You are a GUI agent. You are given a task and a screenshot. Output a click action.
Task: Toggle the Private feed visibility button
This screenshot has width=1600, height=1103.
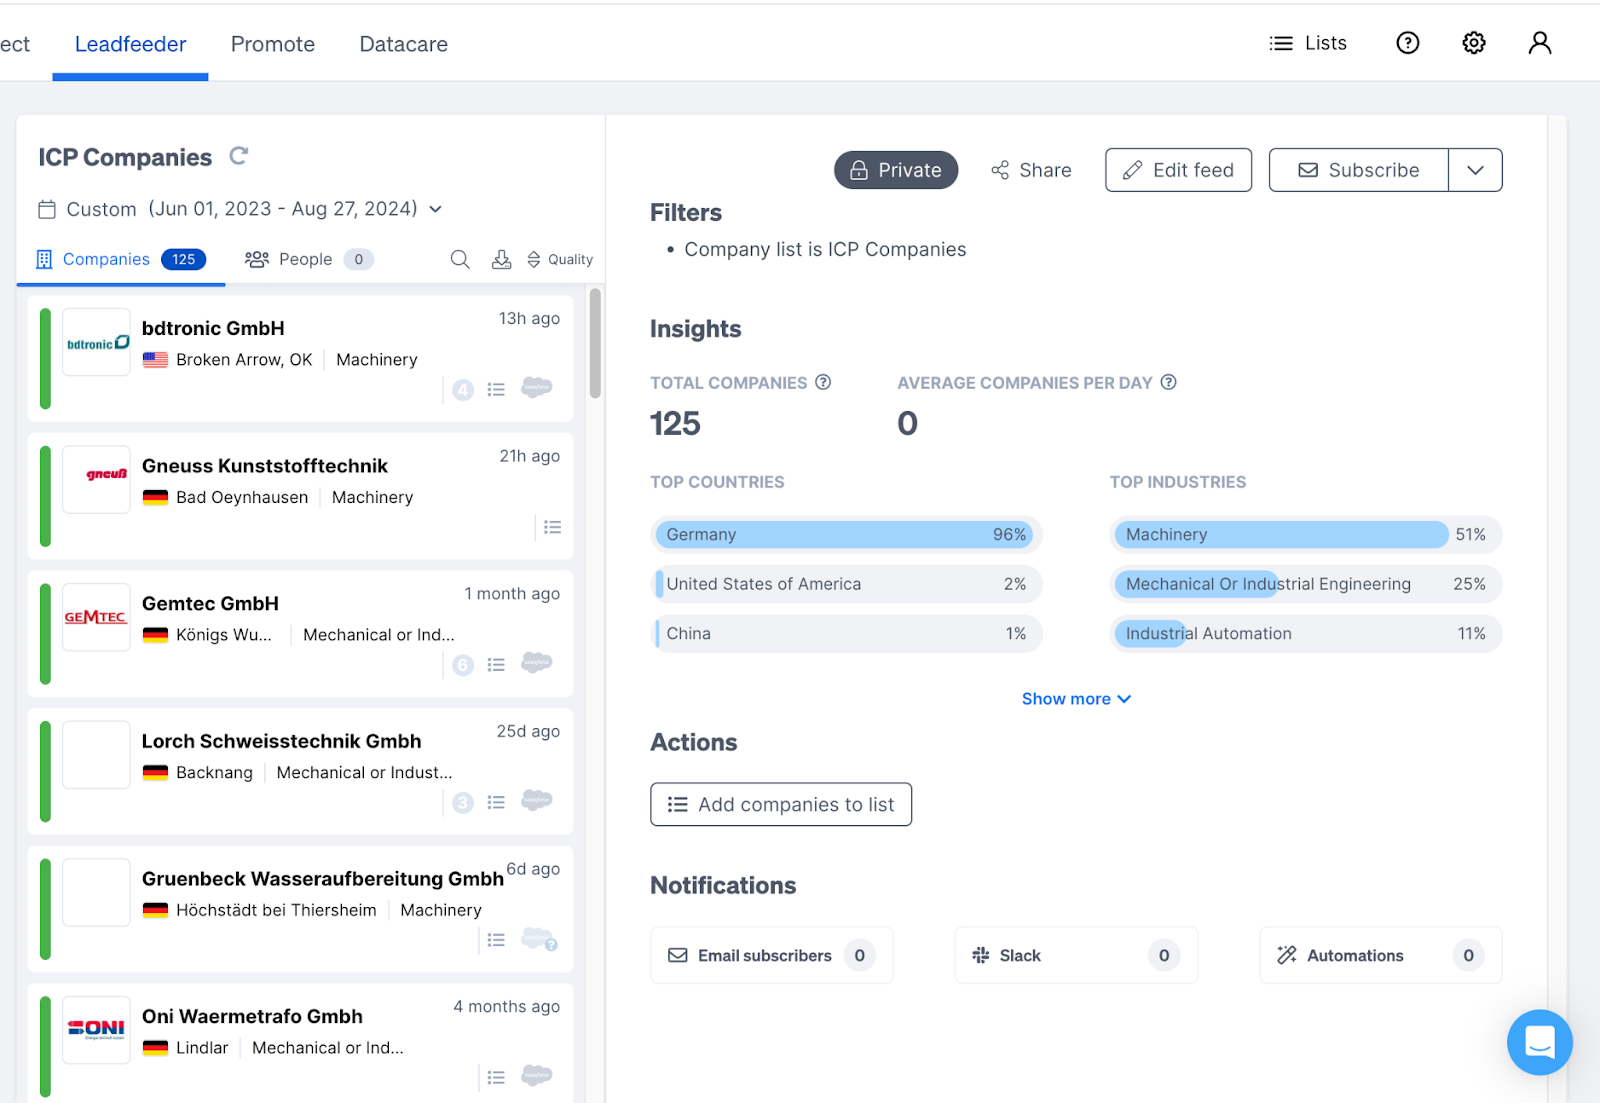click(896, 170)
